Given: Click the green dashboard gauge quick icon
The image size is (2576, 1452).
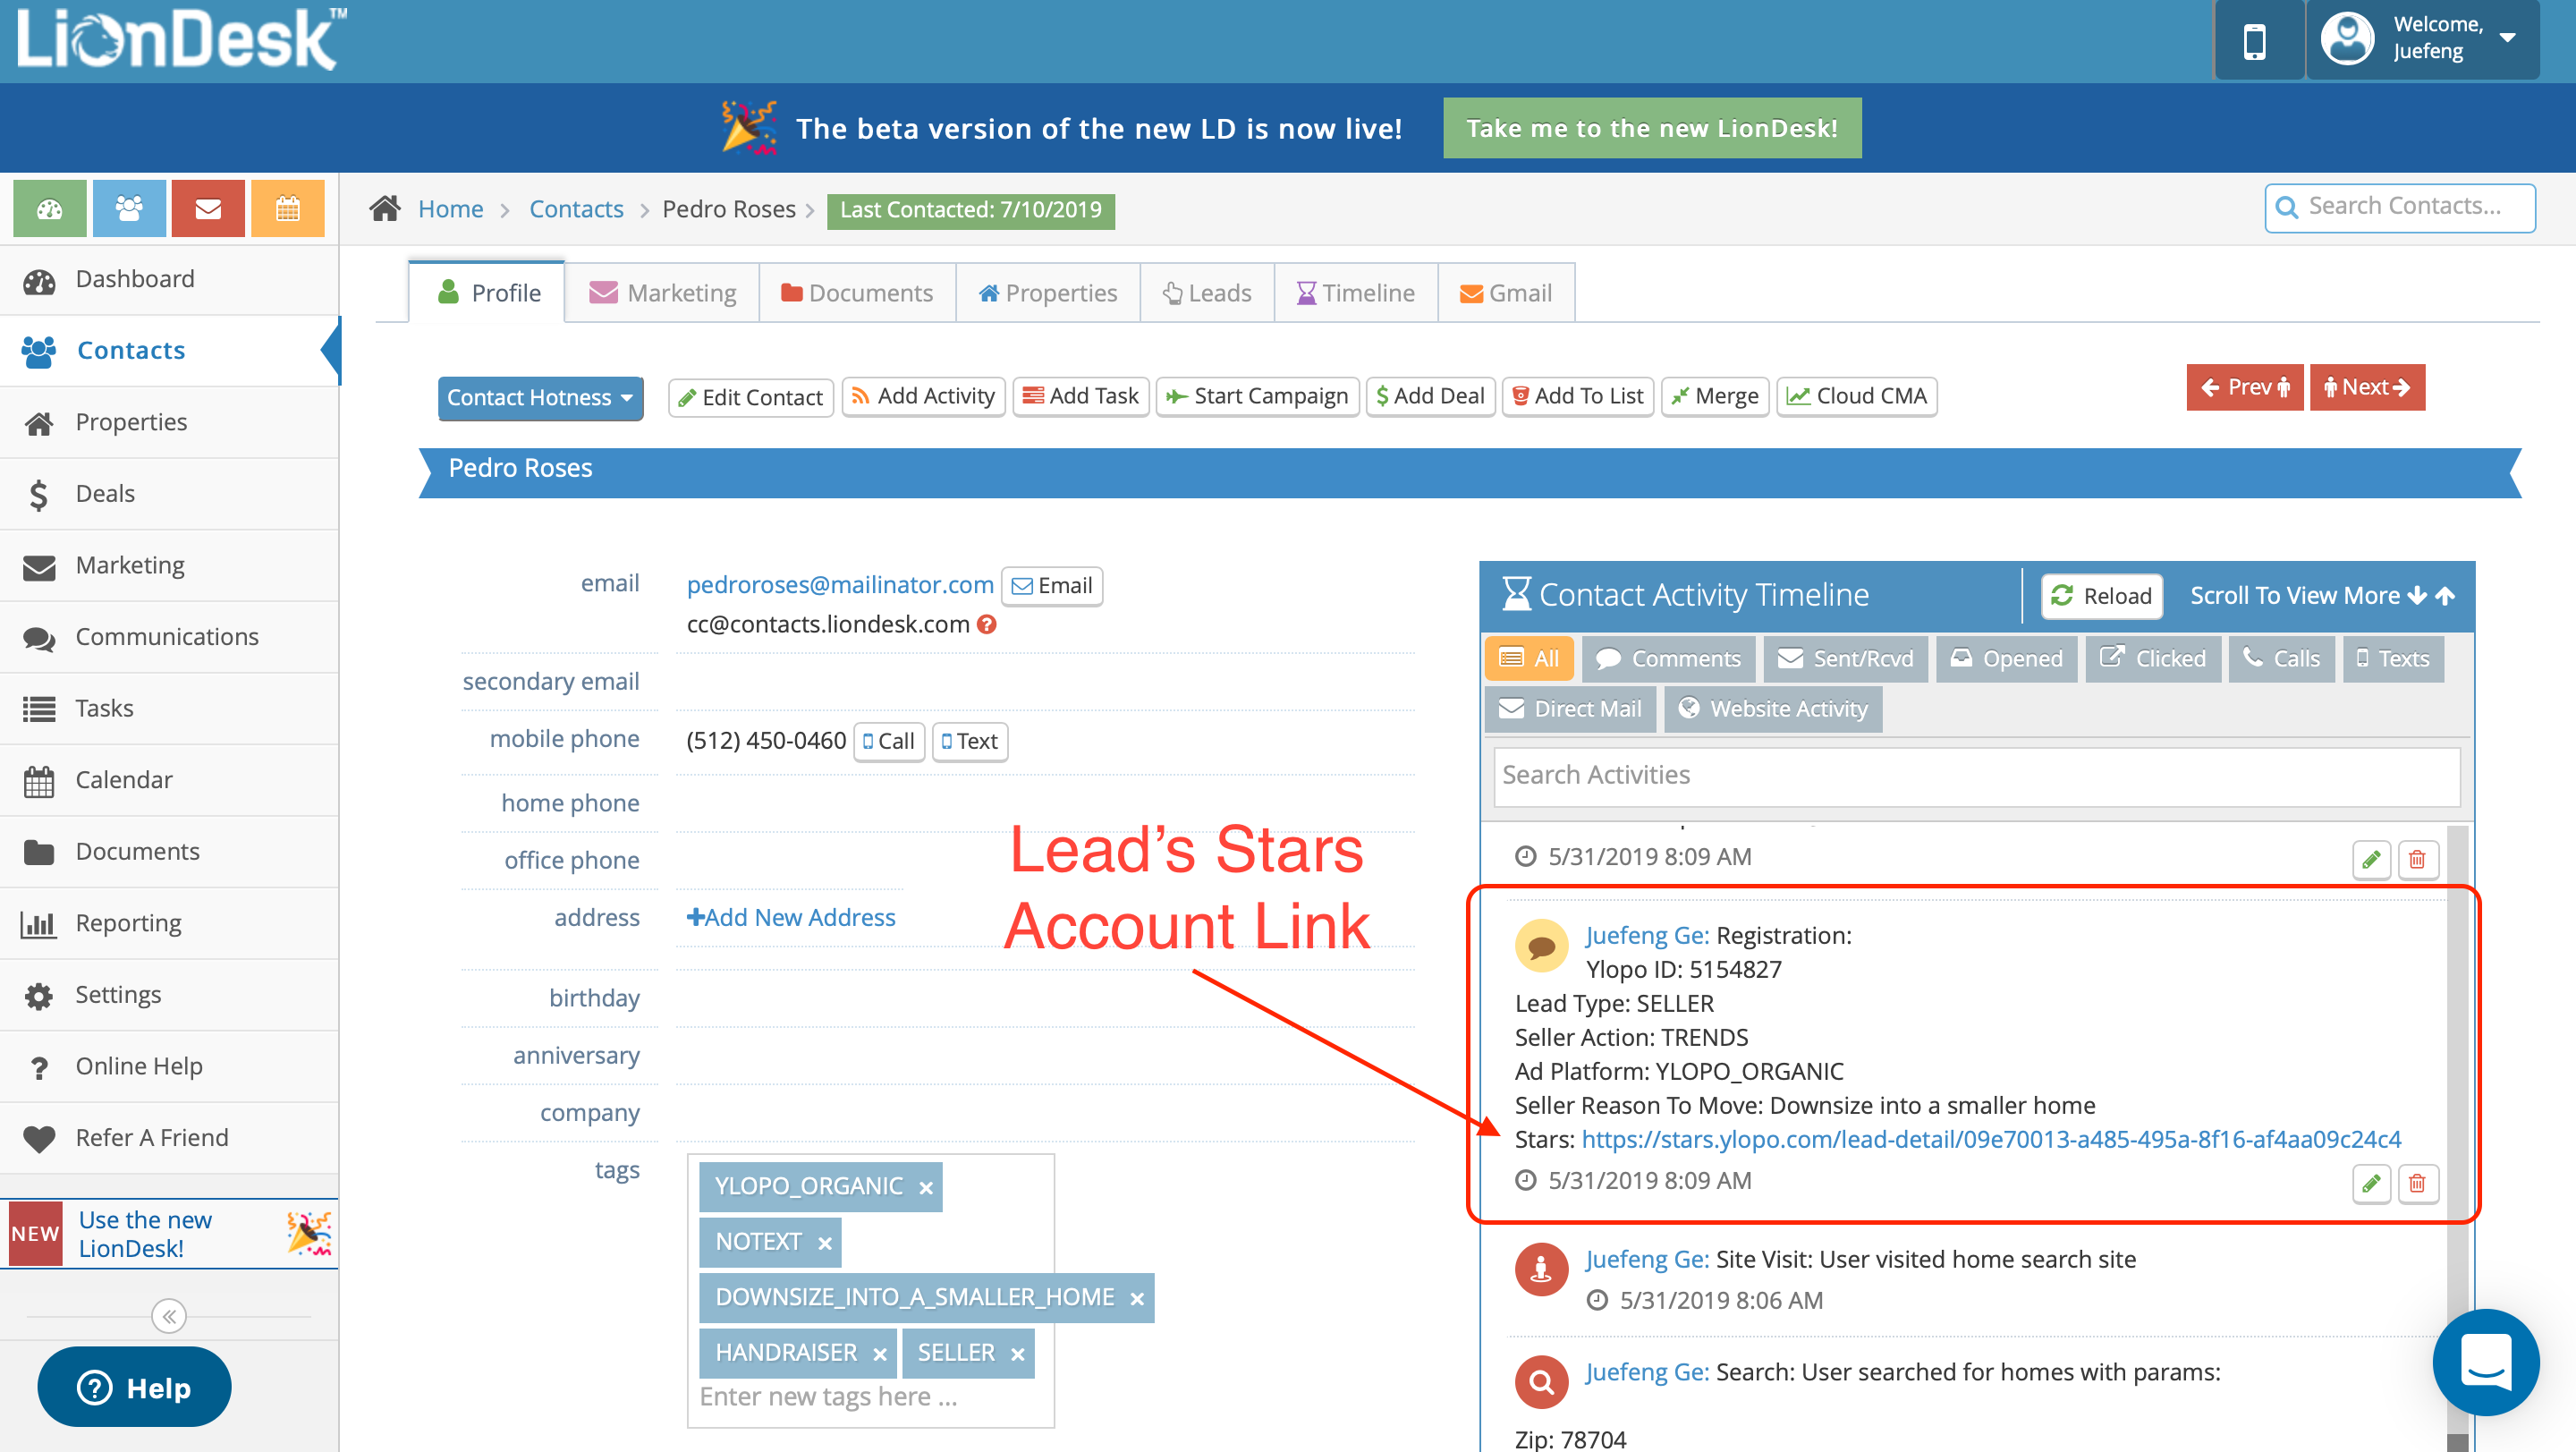Looking at the screenshot, I should click(49, 208).
